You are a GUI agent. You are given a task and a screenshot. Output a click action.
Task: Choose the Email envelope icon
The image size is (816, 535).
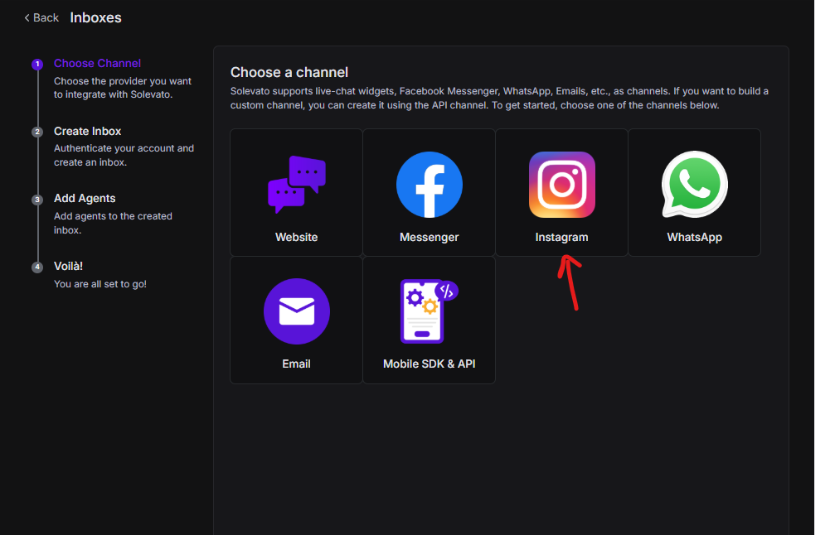[x=297, y=311]
